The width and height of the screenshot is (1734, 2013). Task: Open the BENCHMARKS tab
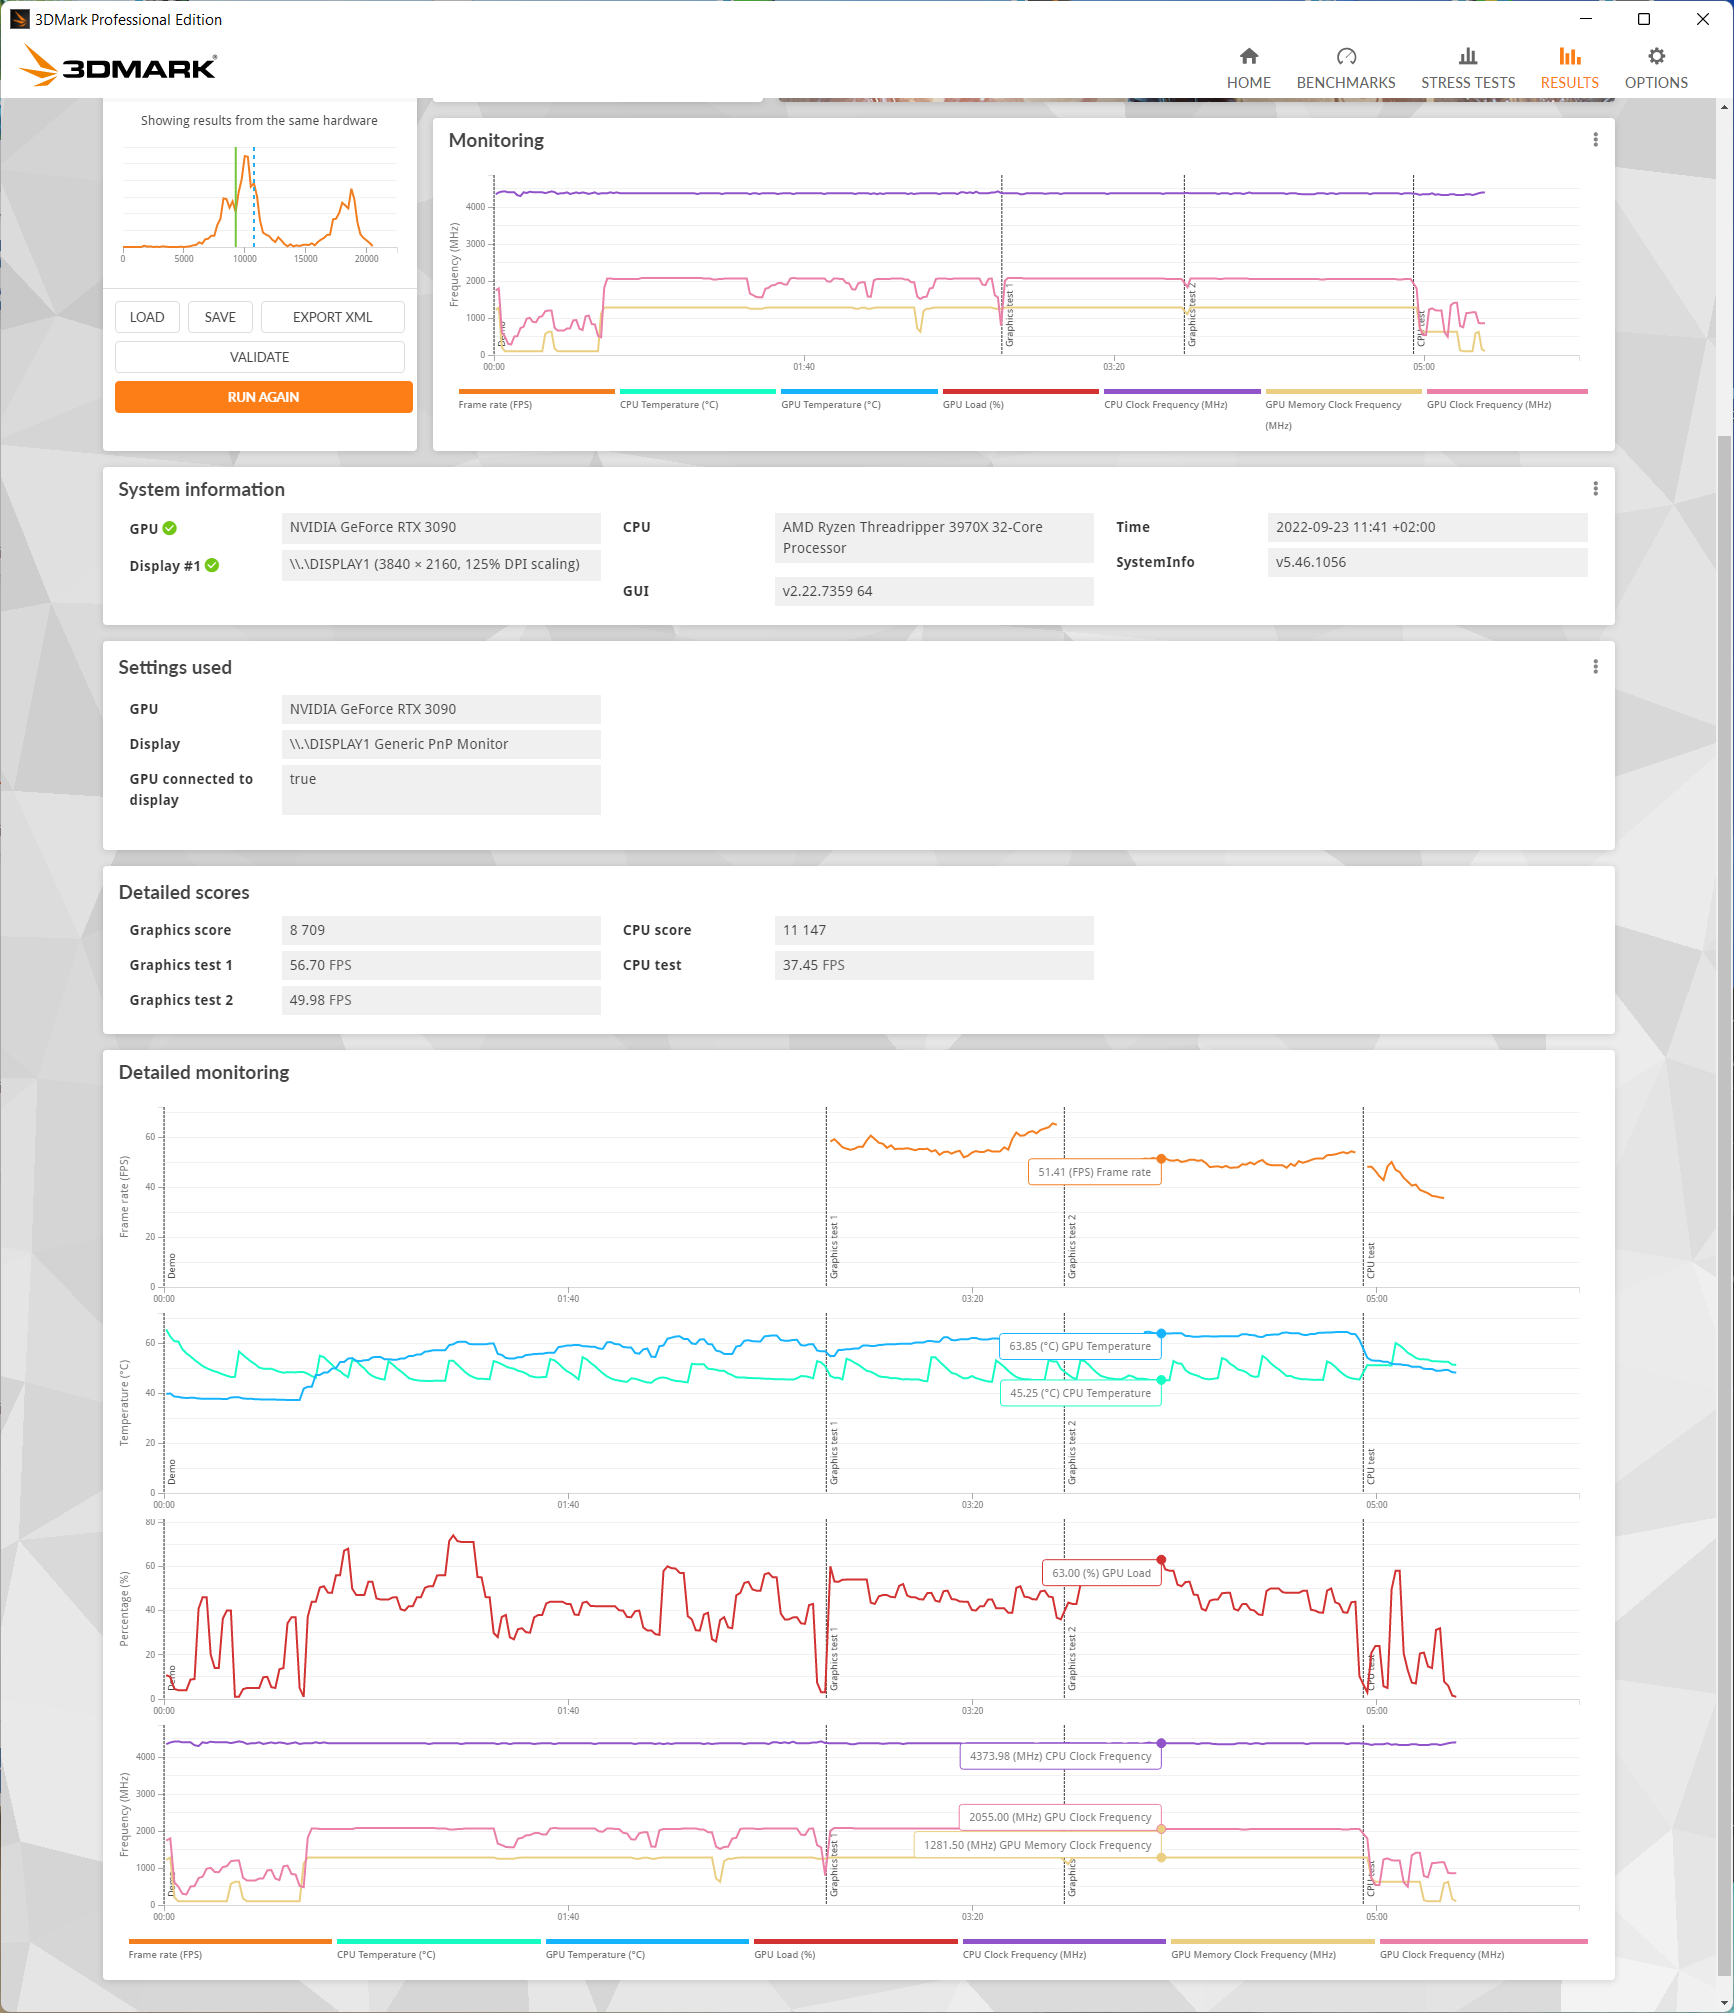click(1346, 68)
